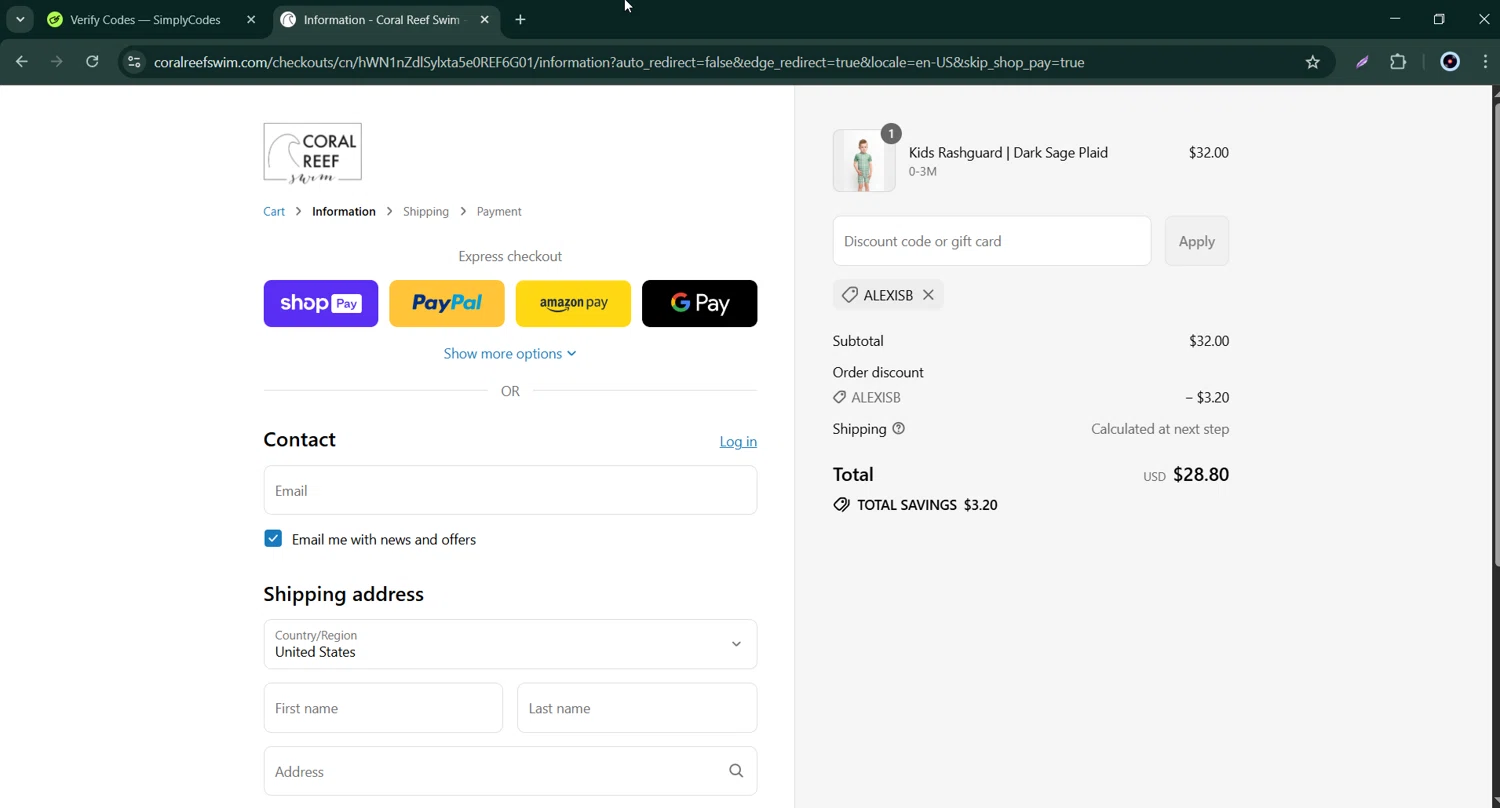Click the Information breadcrumb step
Viewport: 1500px width, 808px height.
[344, 211]
